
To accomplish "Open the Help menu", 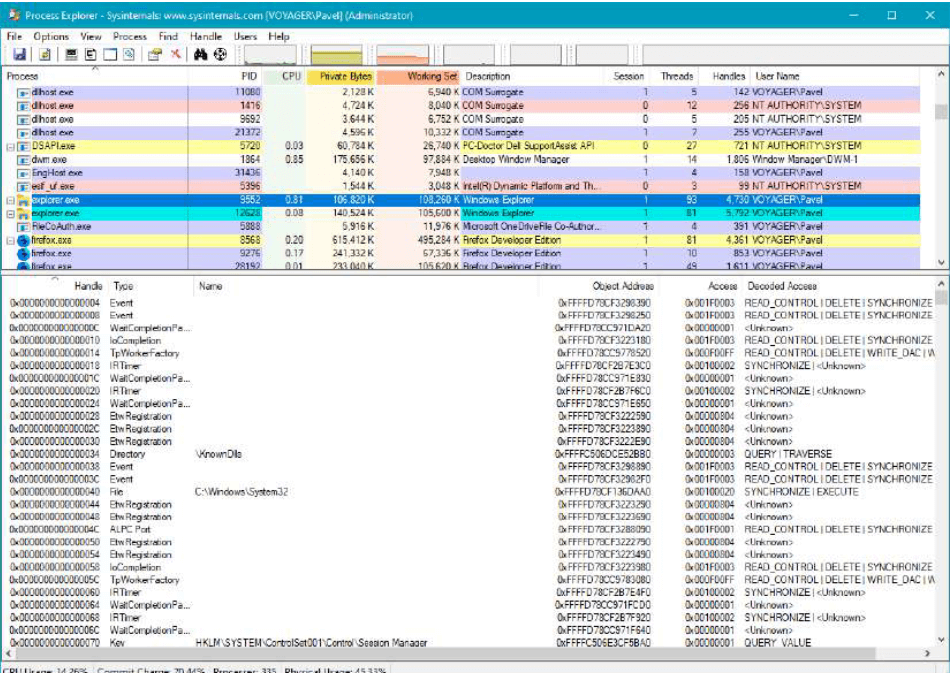I will 279,36.
